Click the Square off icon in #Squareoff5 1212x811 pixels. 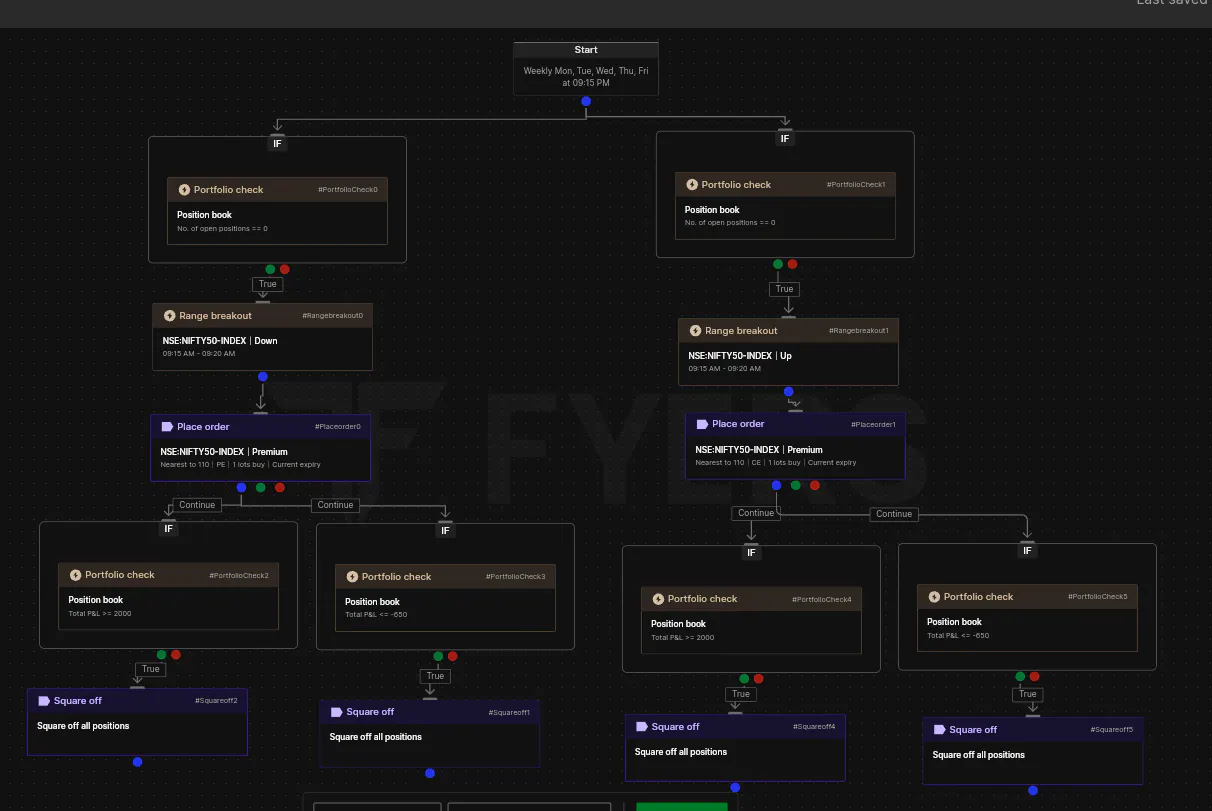coord(940,730)
